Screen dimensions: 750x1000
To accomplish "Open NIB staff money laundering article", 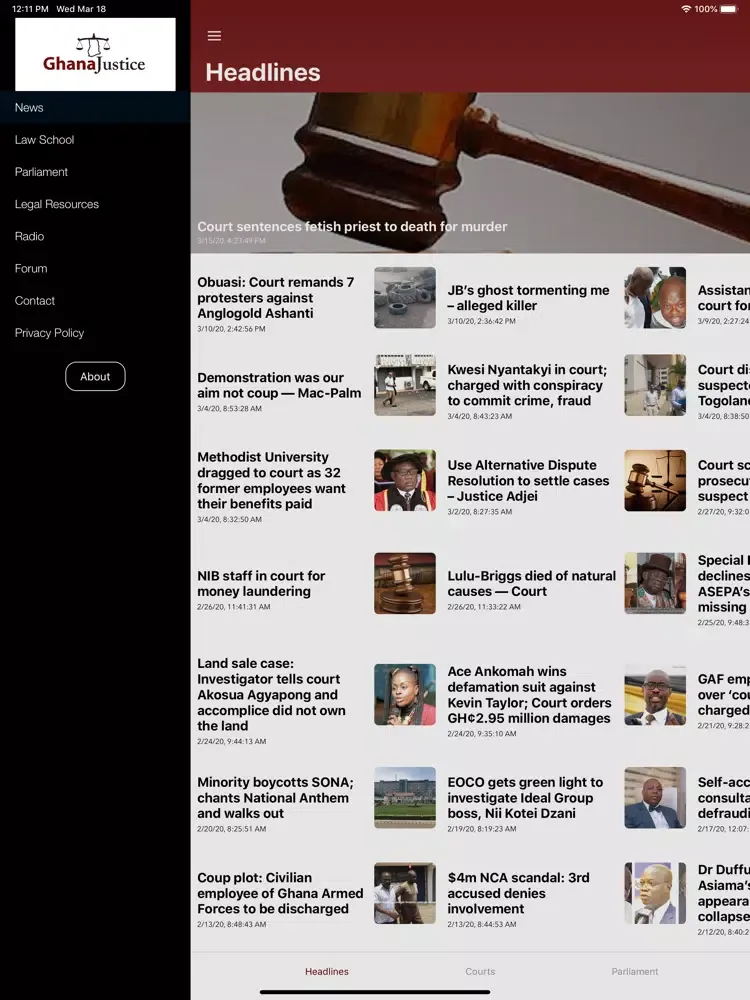I will tap(261, 584).
